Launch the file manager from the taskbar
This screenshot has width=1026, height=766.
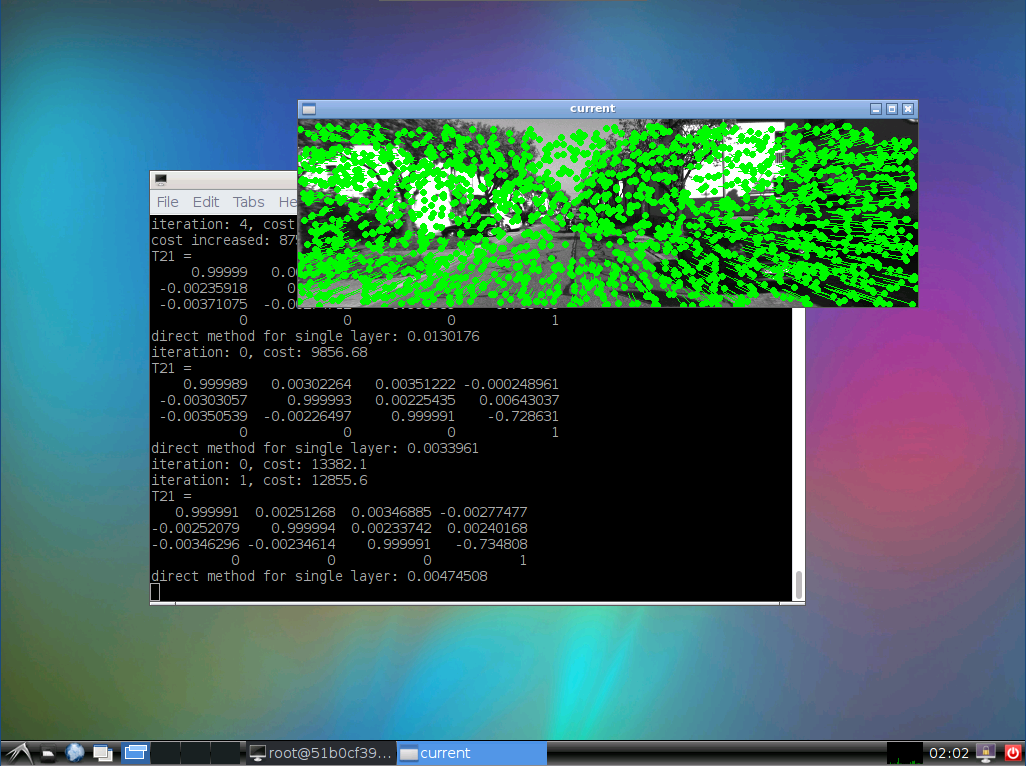[48, 754]
